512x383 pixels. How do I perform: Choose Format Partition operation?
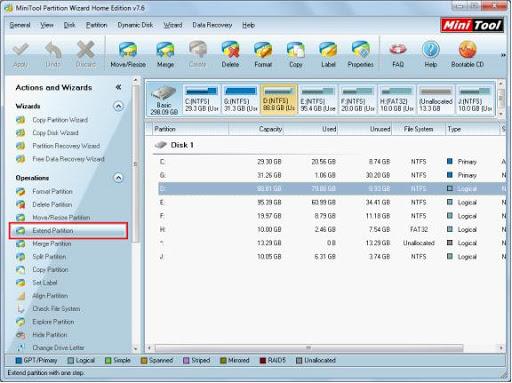[x=52, y=191]
